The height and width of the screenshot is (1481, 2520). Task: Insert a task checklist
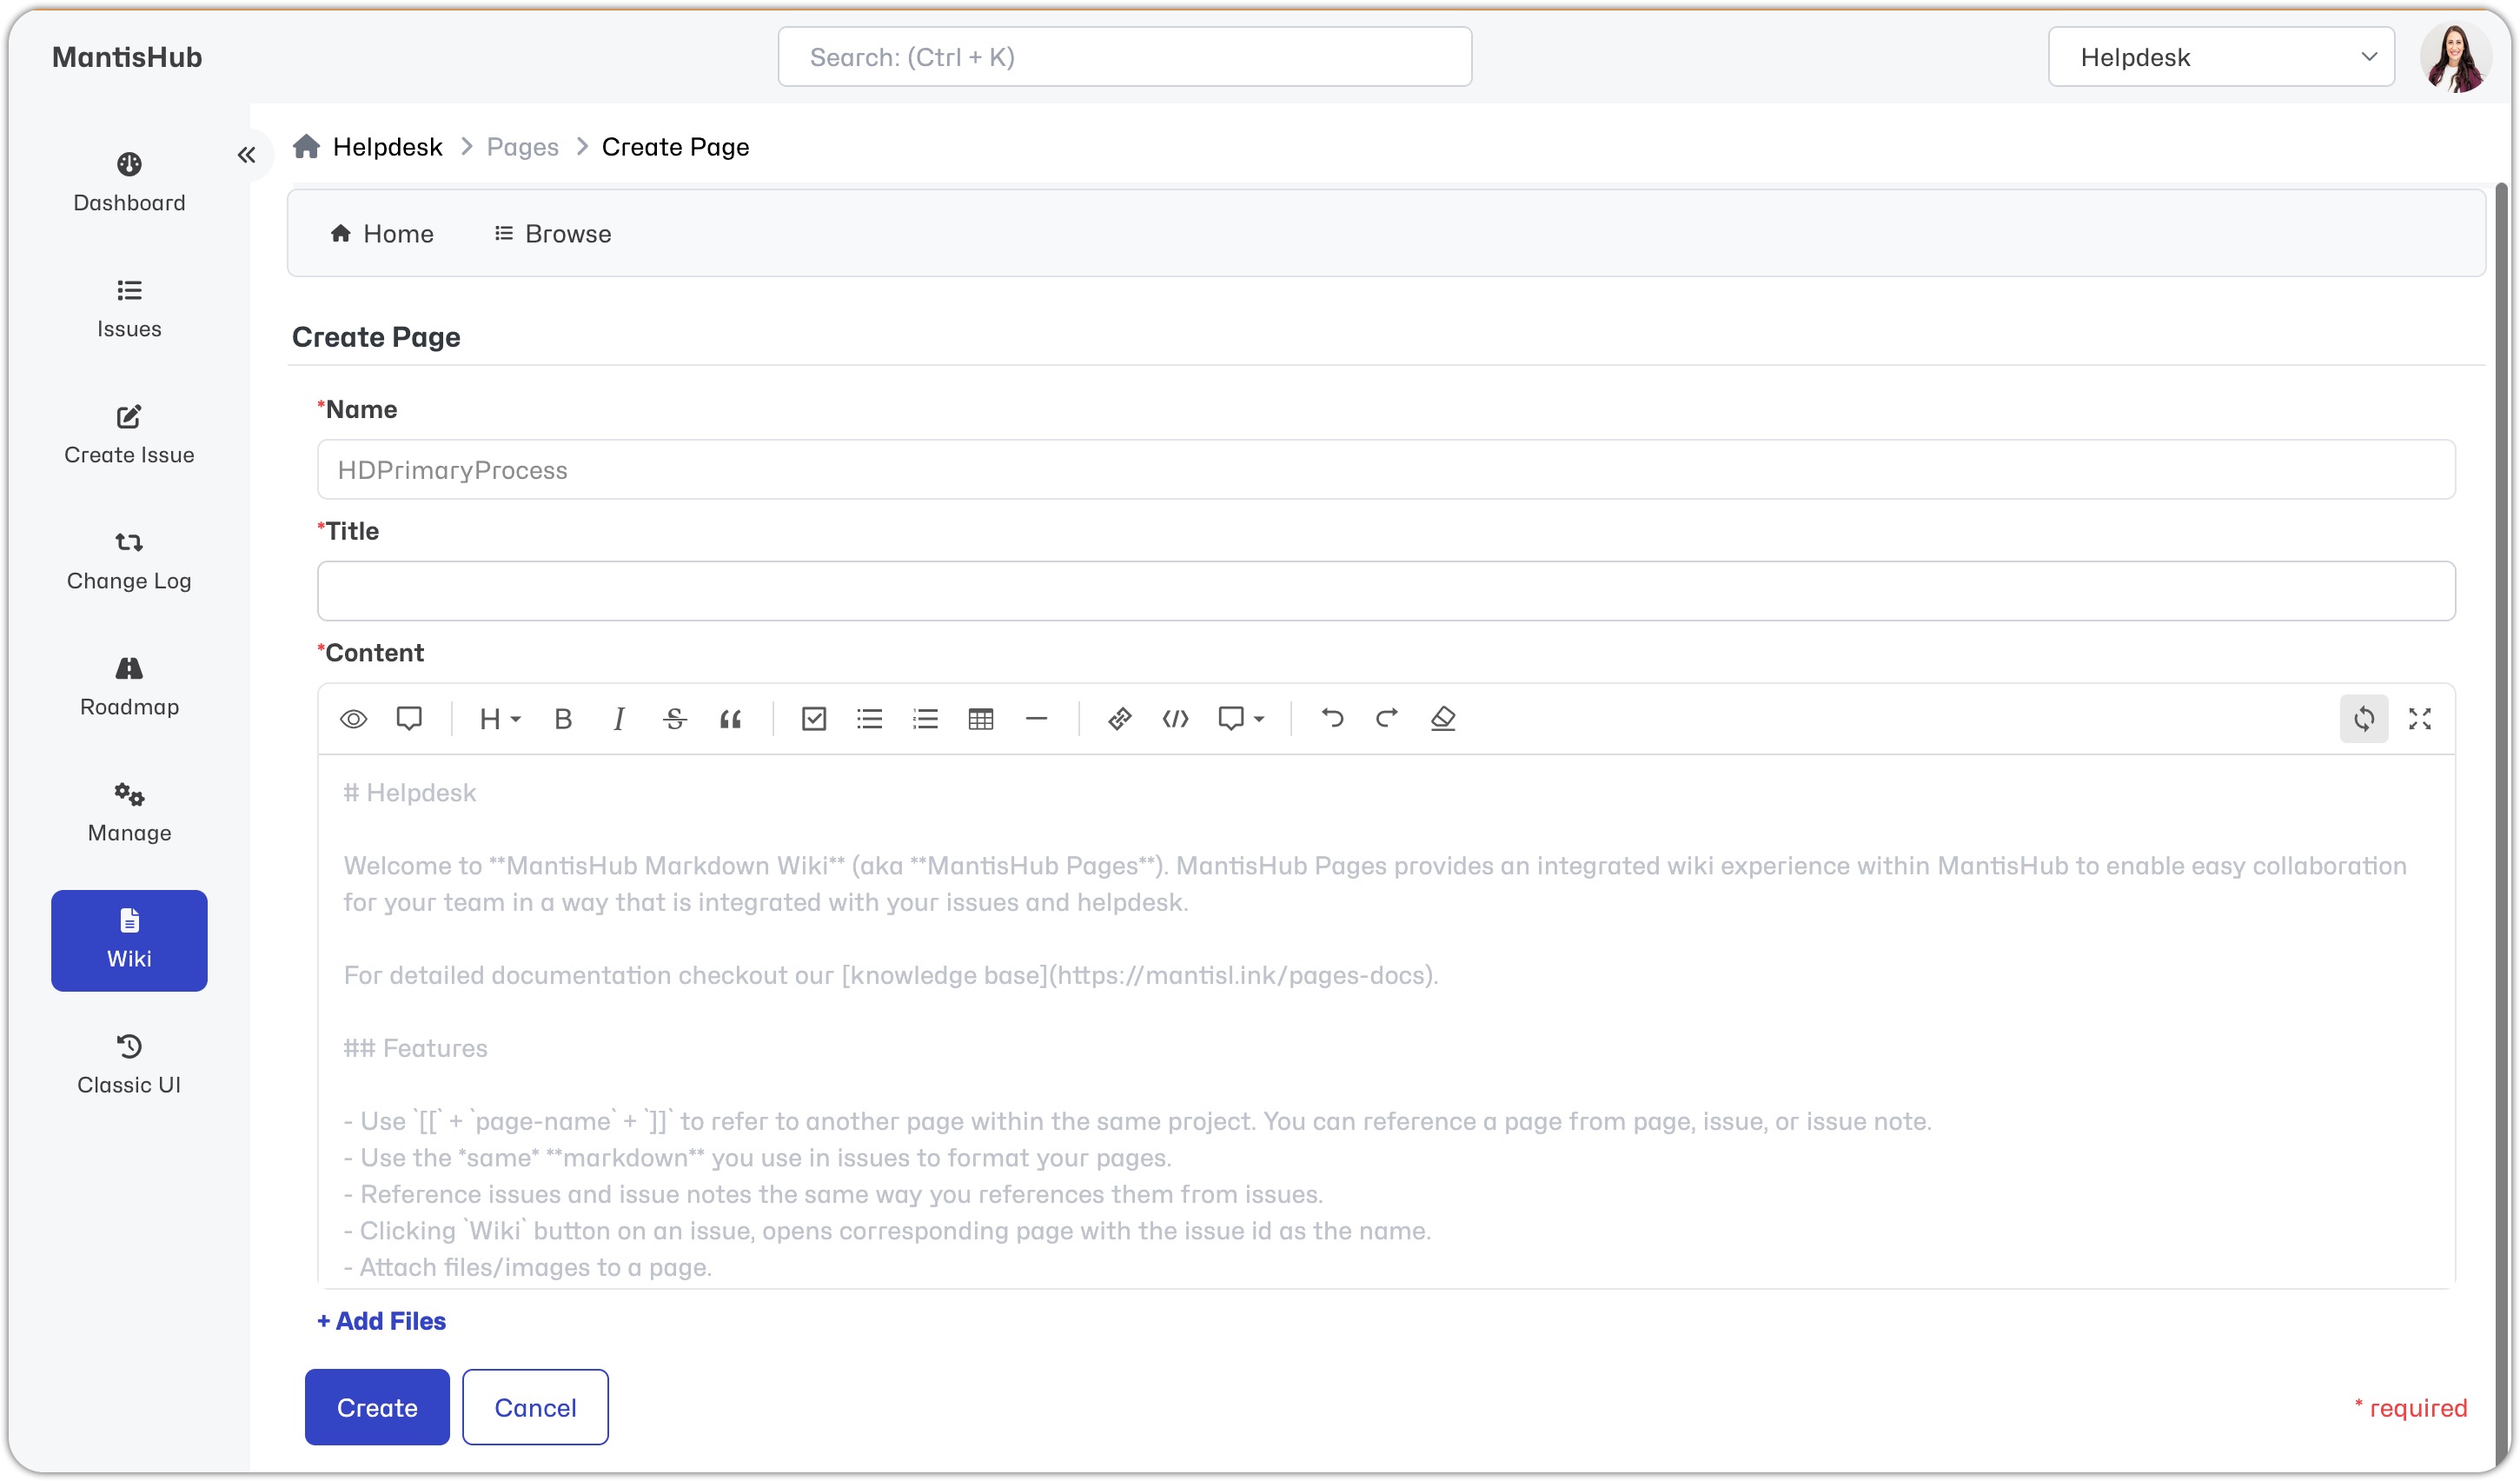point(814,719)
